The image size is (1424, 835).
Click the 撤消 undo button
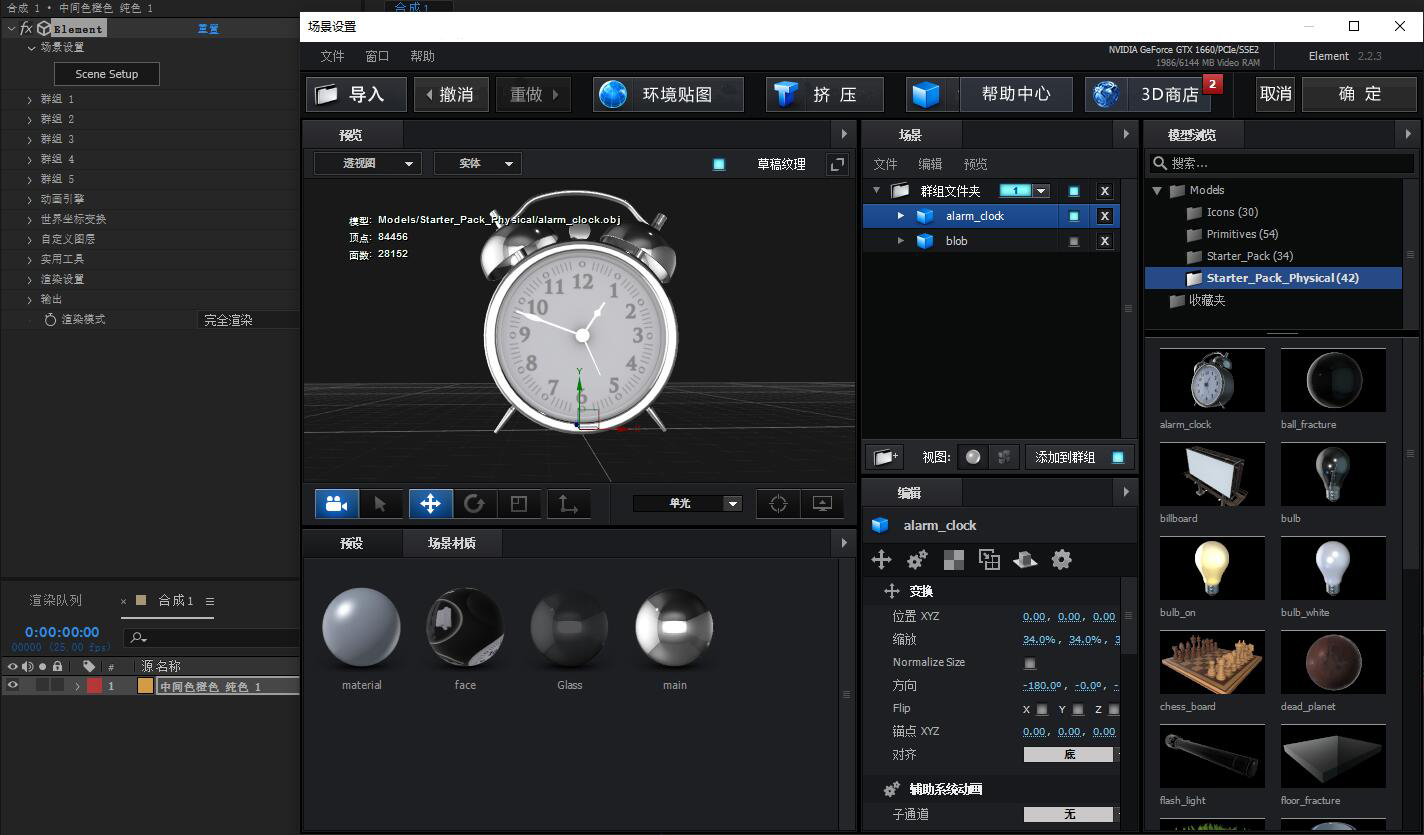[x=451, y=94]
